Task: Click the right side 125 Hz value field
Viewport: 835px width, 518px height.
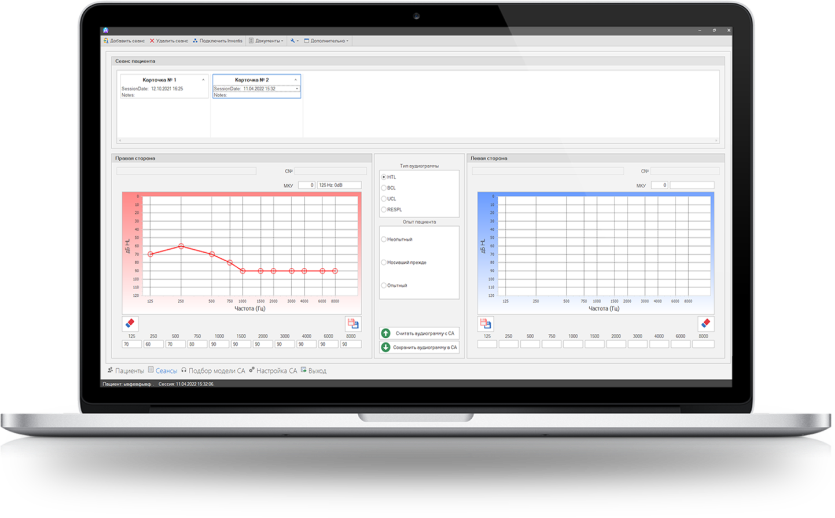Action: click(131, 345)
